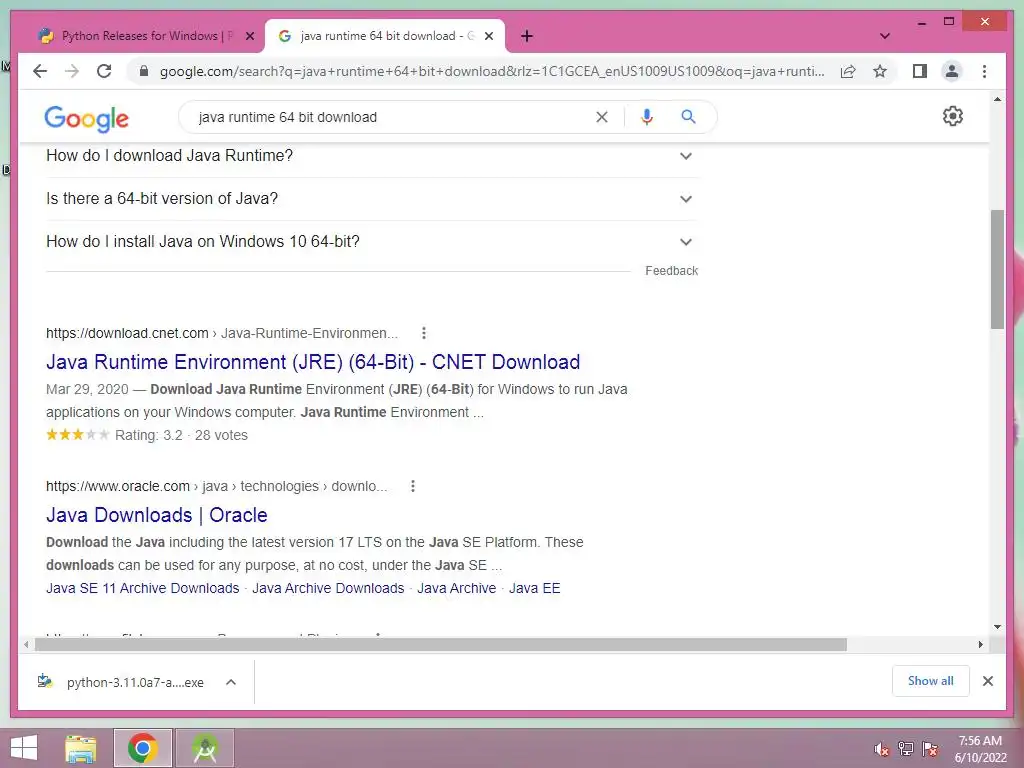This screenshot has height=768, width=1024.
Task: Select the java runtime 64 bit download tab
Action: 384,36
